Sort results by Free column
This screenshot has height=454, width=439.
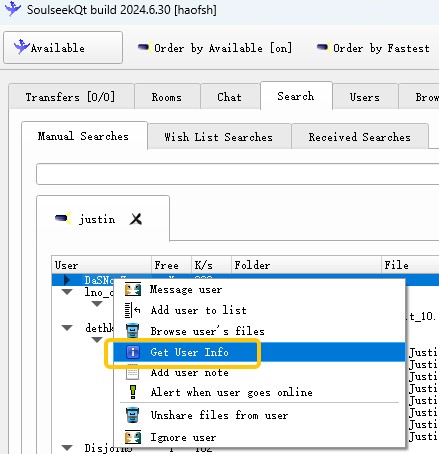[171, 265]
